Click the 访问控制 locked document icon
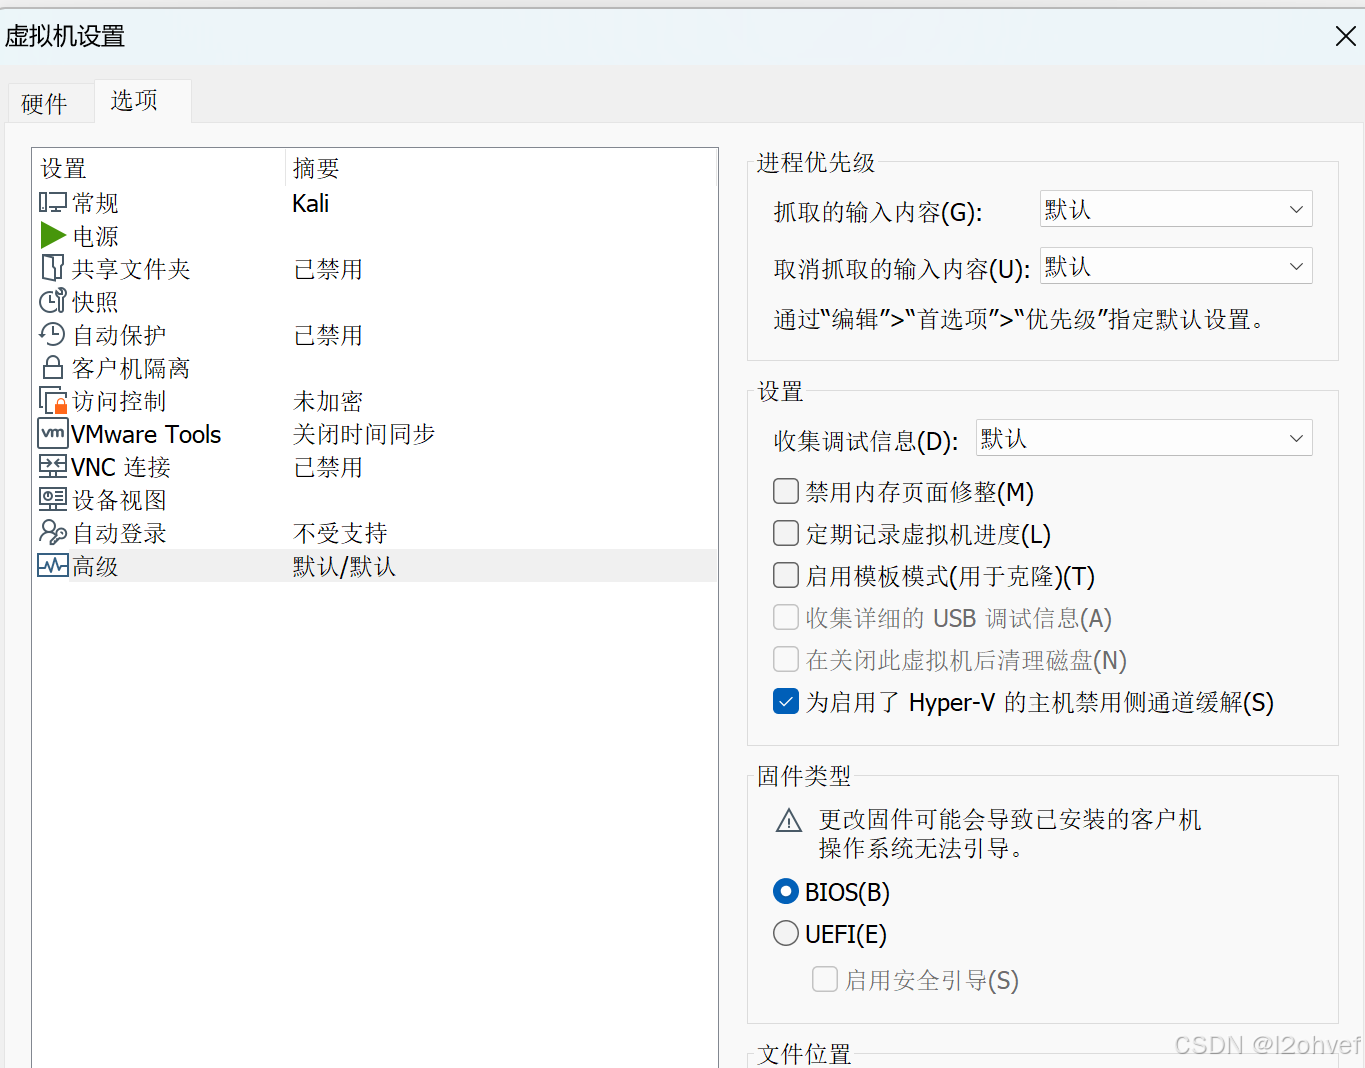 tap(53, 400)
